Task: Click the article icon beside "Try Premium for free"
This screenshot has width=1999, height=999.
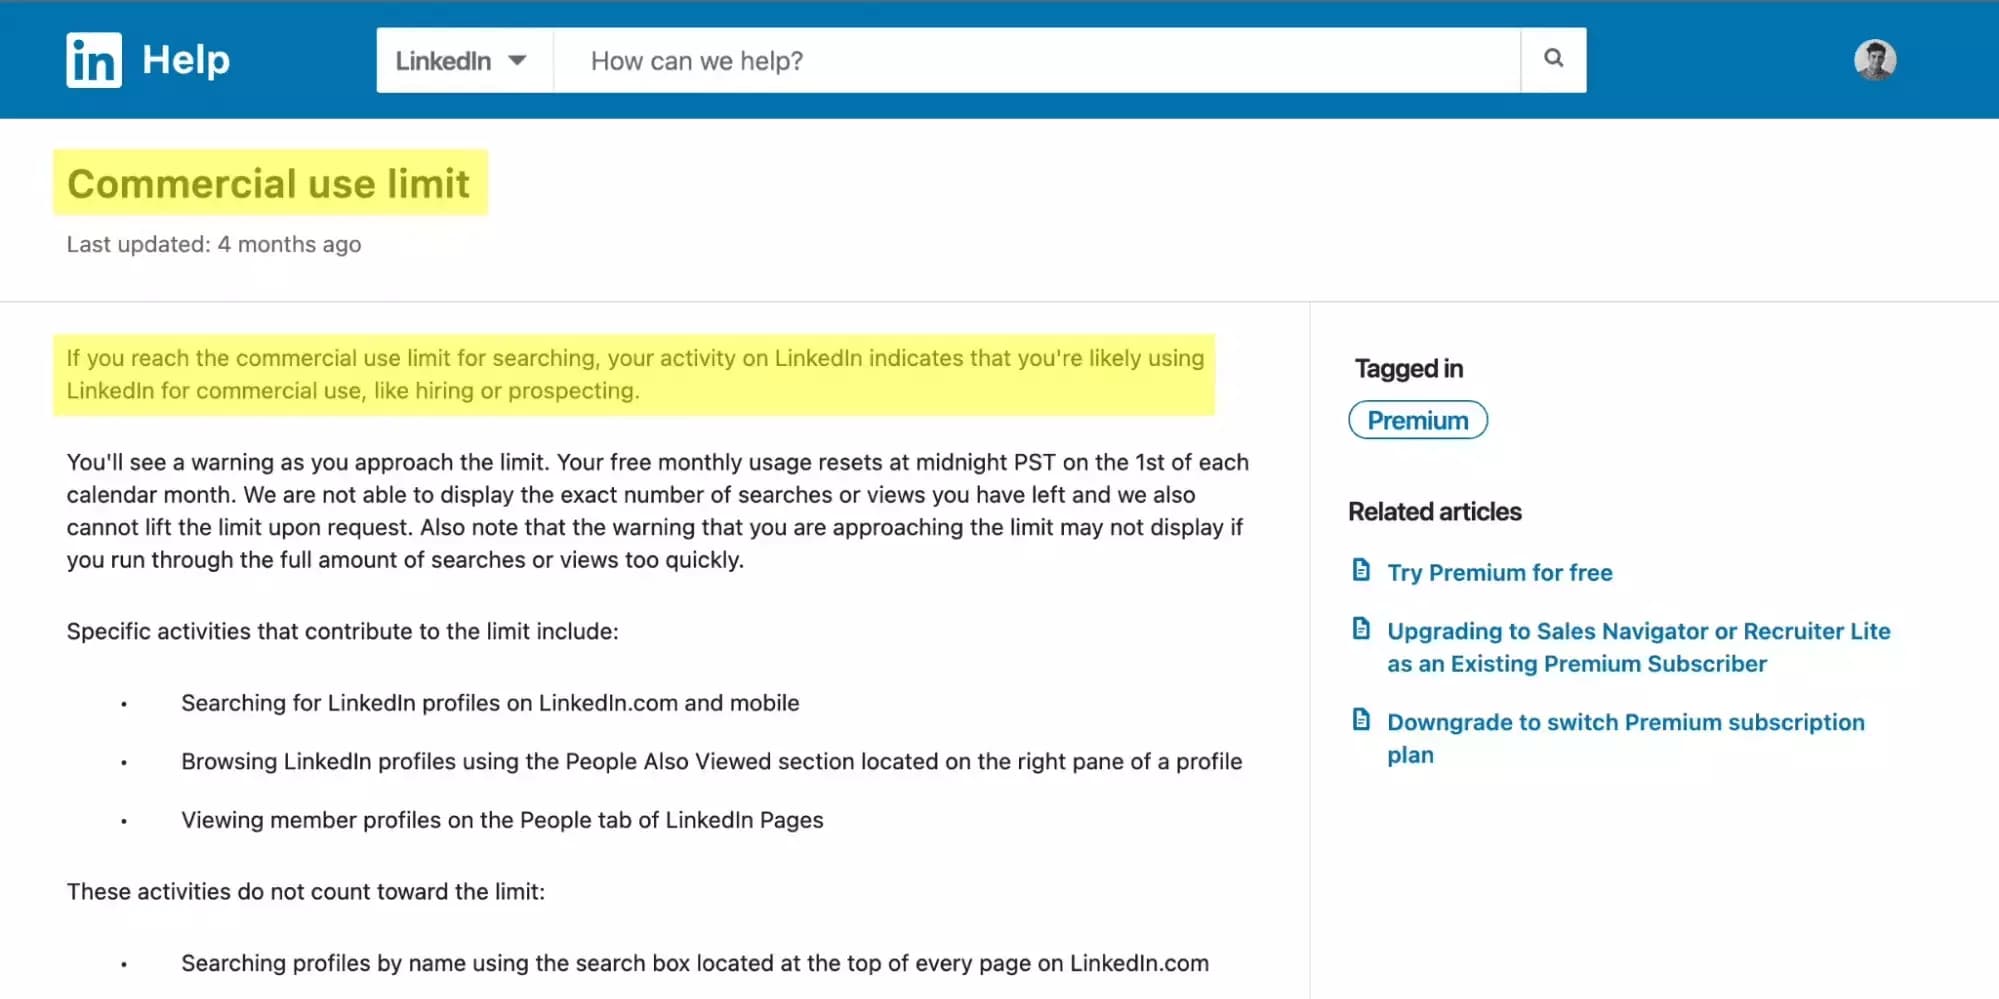Action: click(x=1361, y=569)
